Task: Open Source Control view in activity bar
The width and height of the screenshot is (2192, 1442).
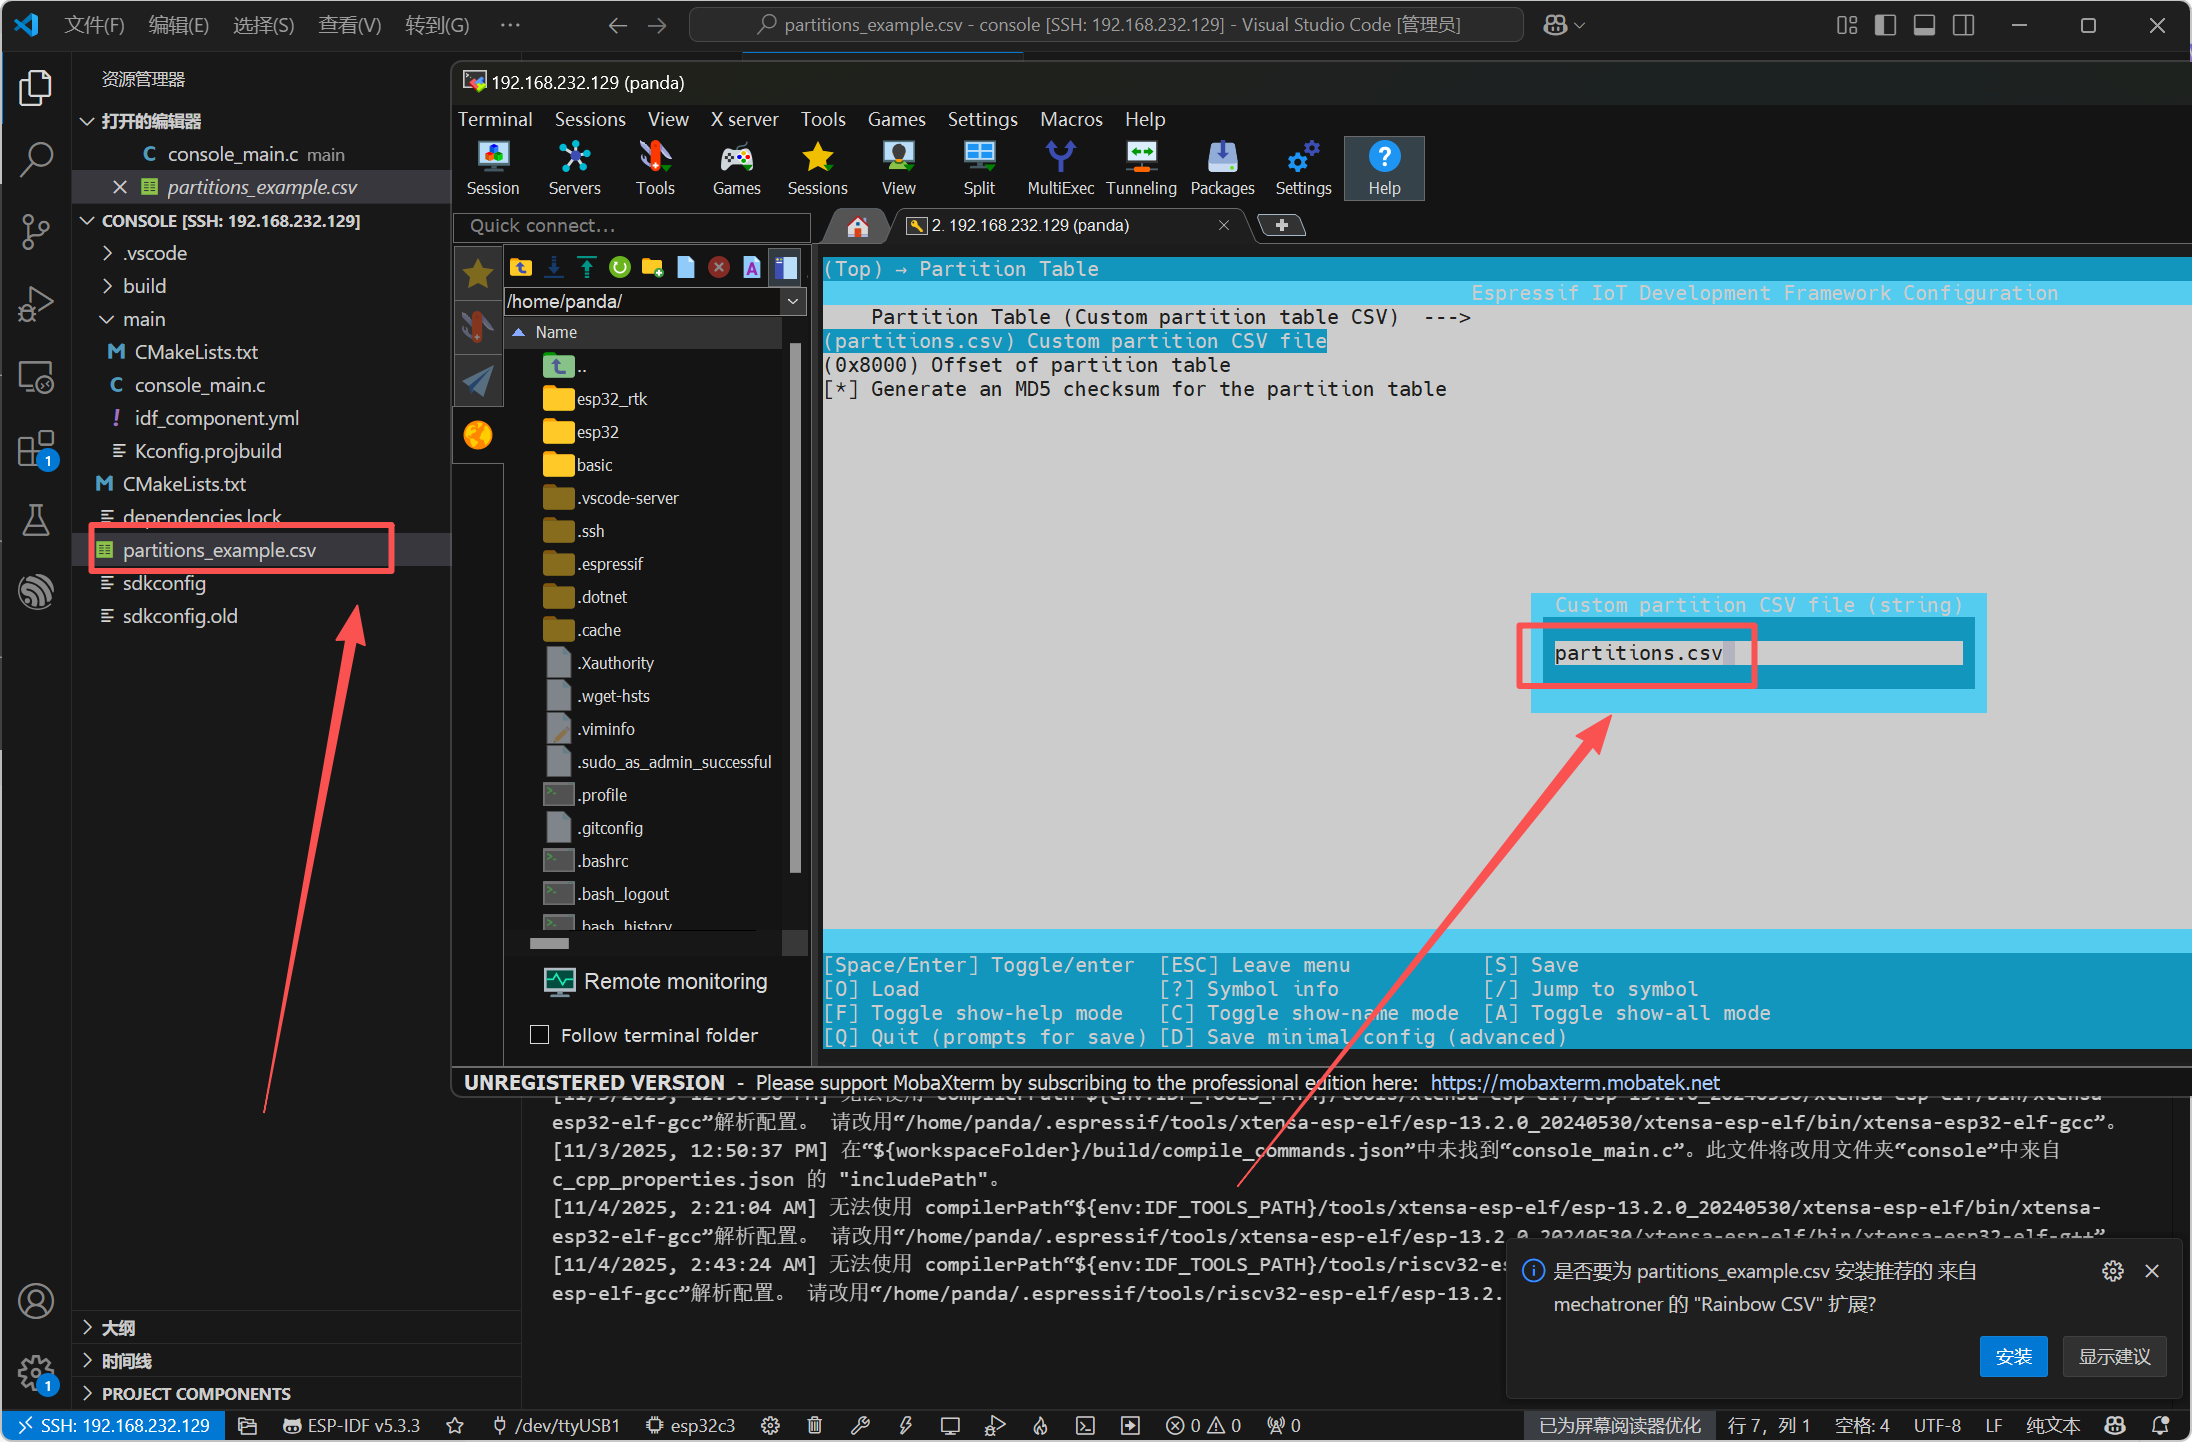Action: (36, 231)
